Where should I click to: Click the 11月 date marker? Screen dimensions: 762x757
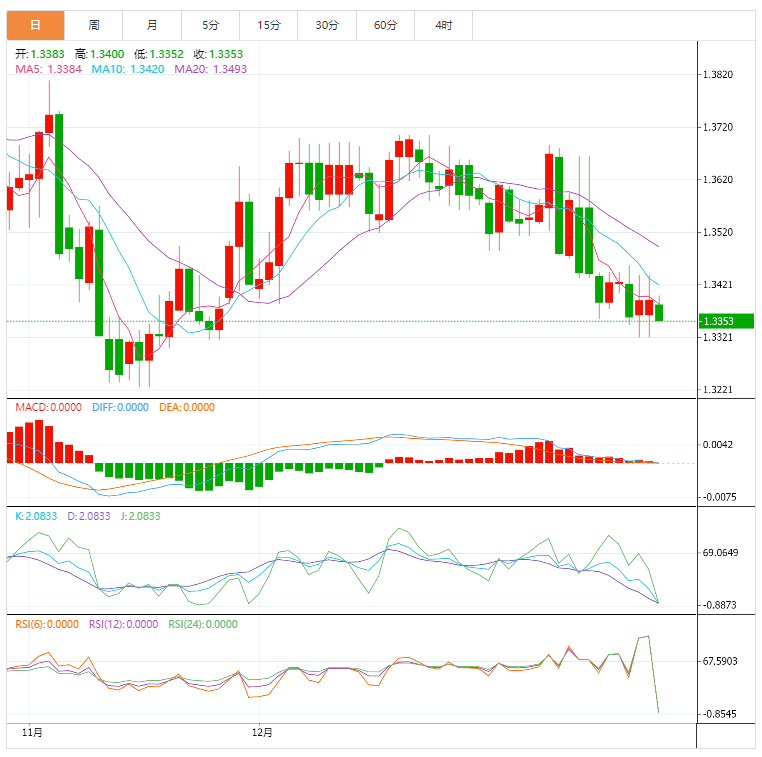pyautogui.click(x=32, y=732)
